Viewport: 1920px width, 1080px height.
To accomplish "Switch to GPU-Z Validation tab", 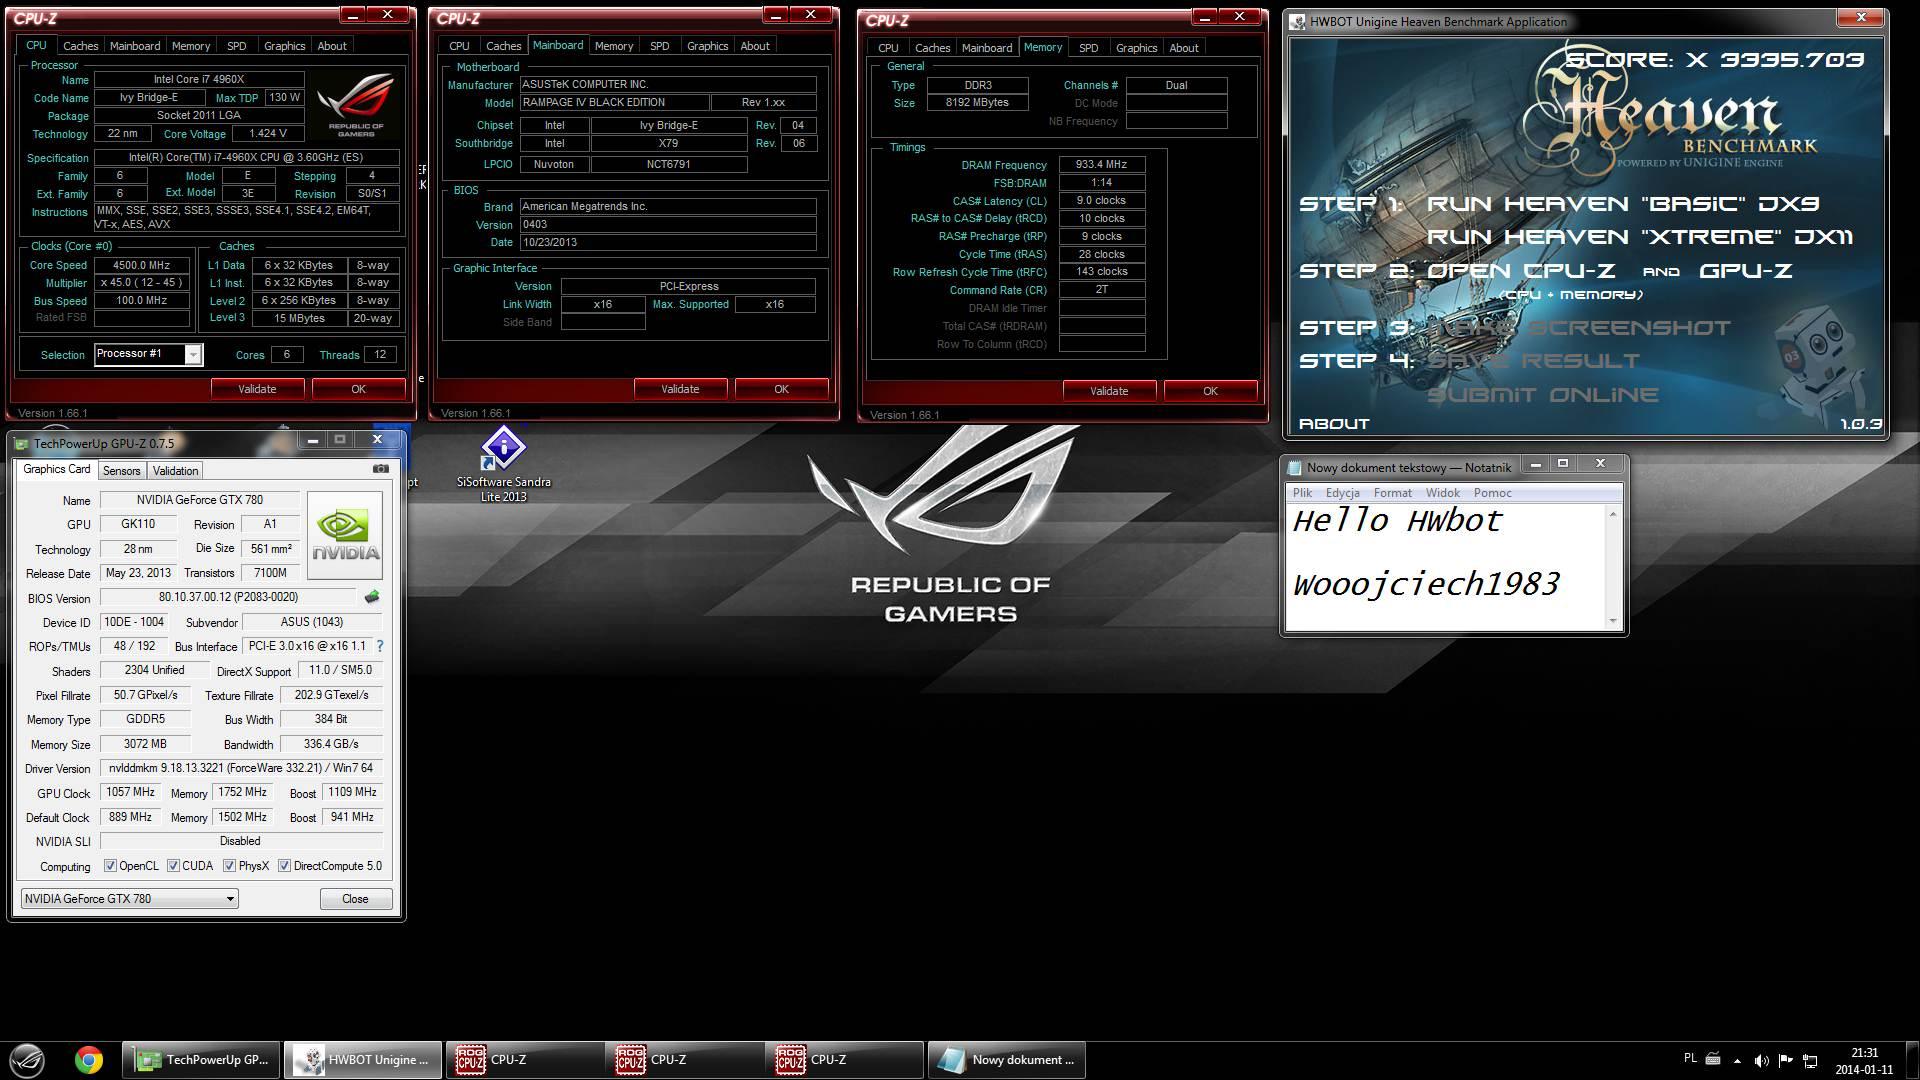I will click(x=175, y=471).
